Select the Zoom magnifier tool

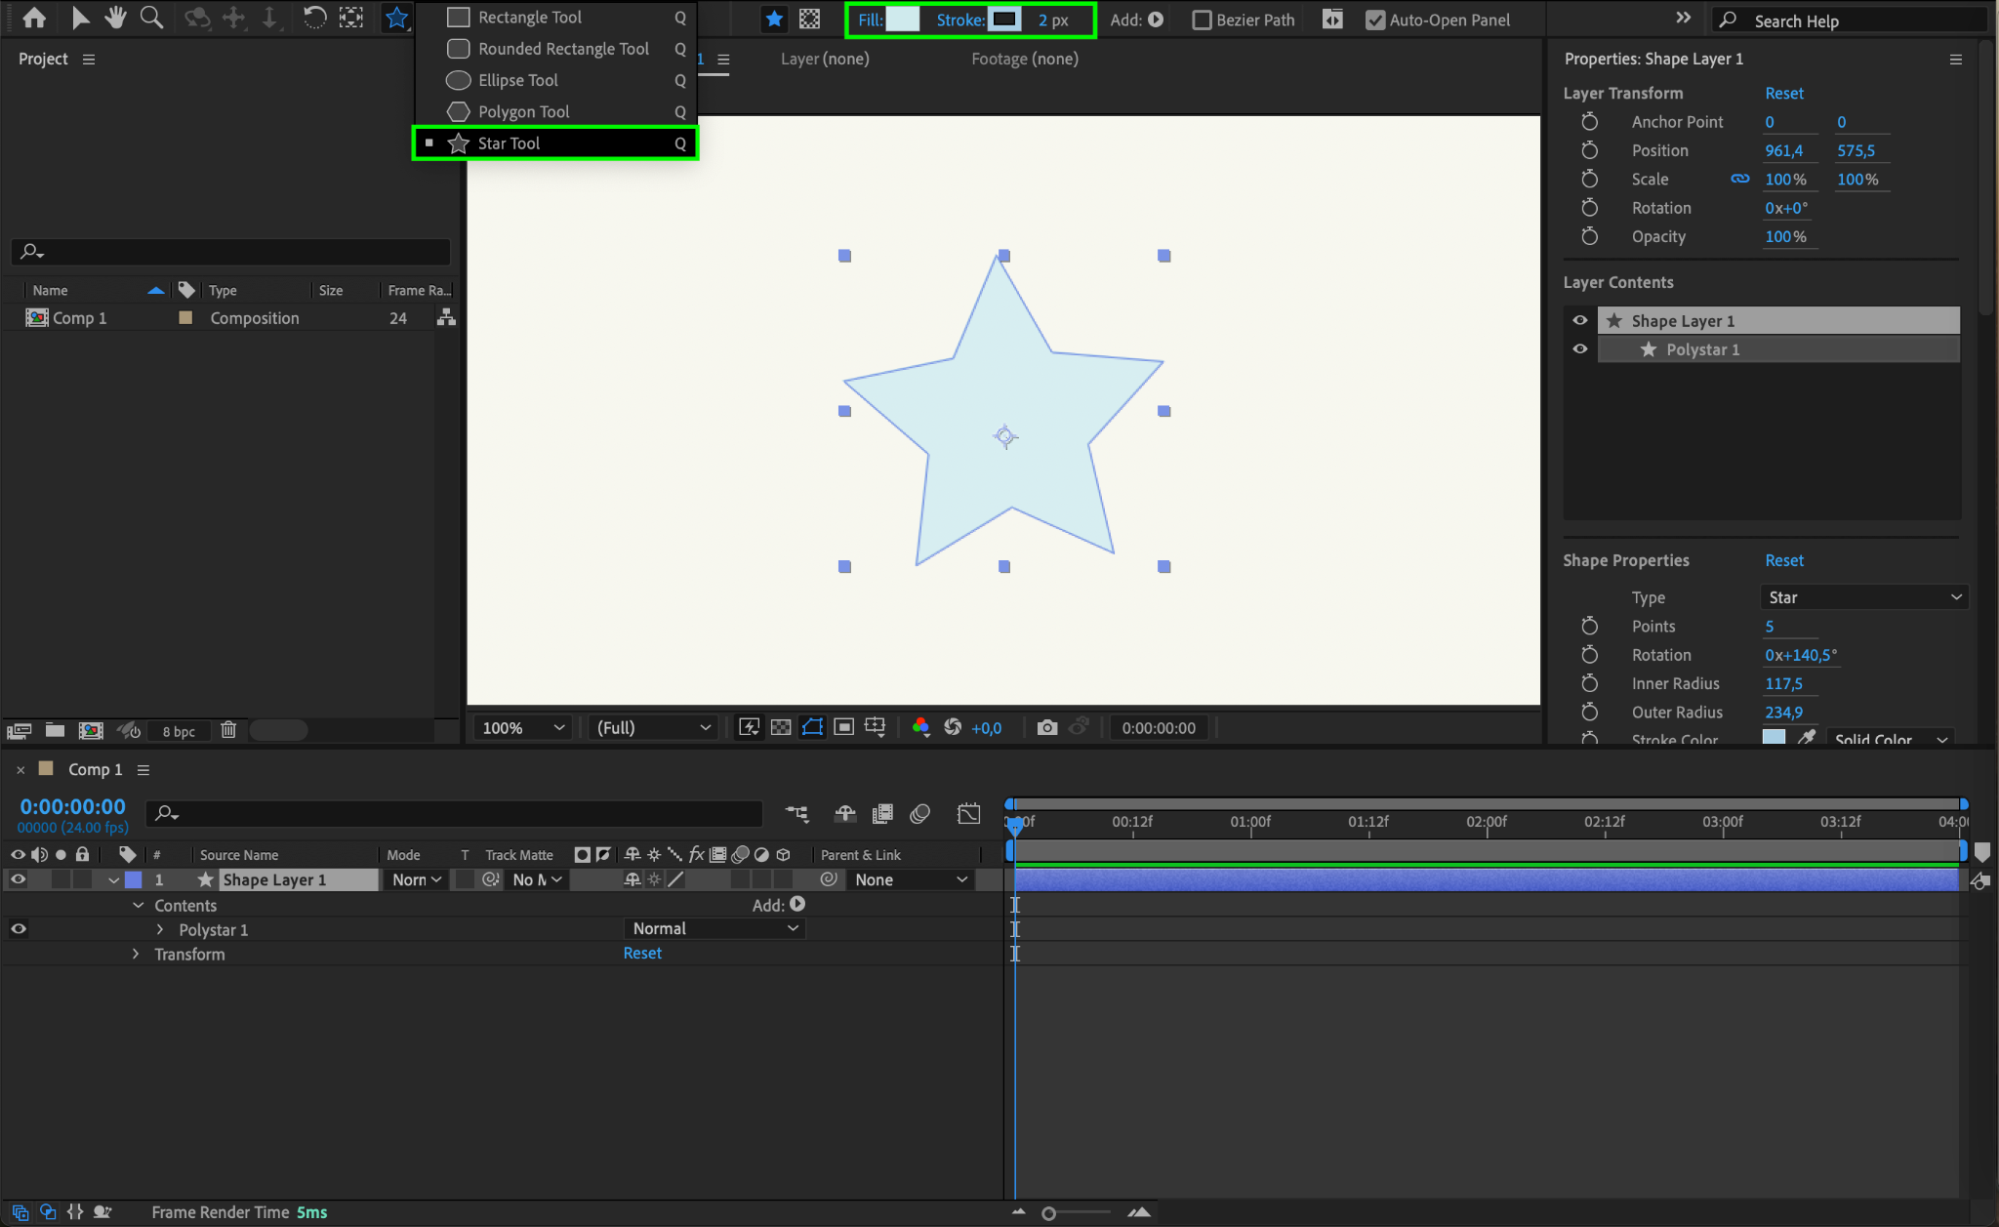[151, 17]
